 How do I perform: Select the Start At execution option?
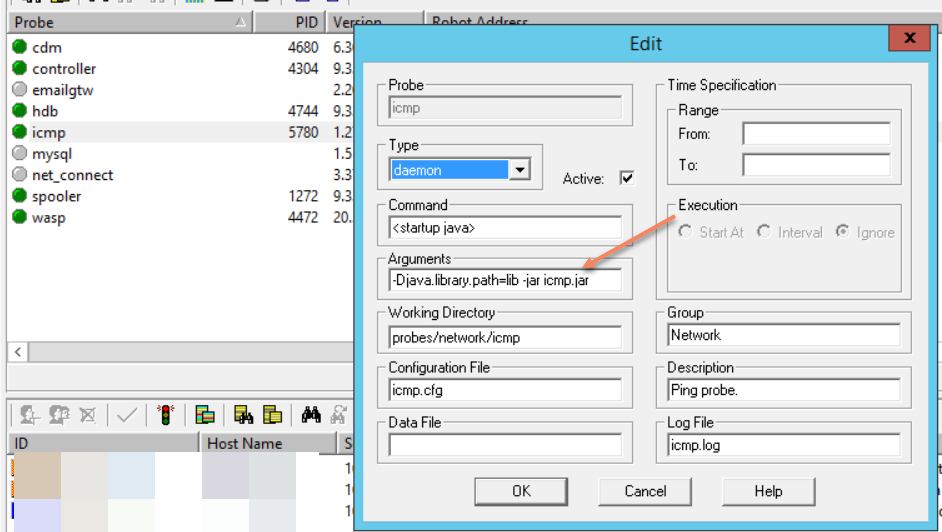pos(685,232)
